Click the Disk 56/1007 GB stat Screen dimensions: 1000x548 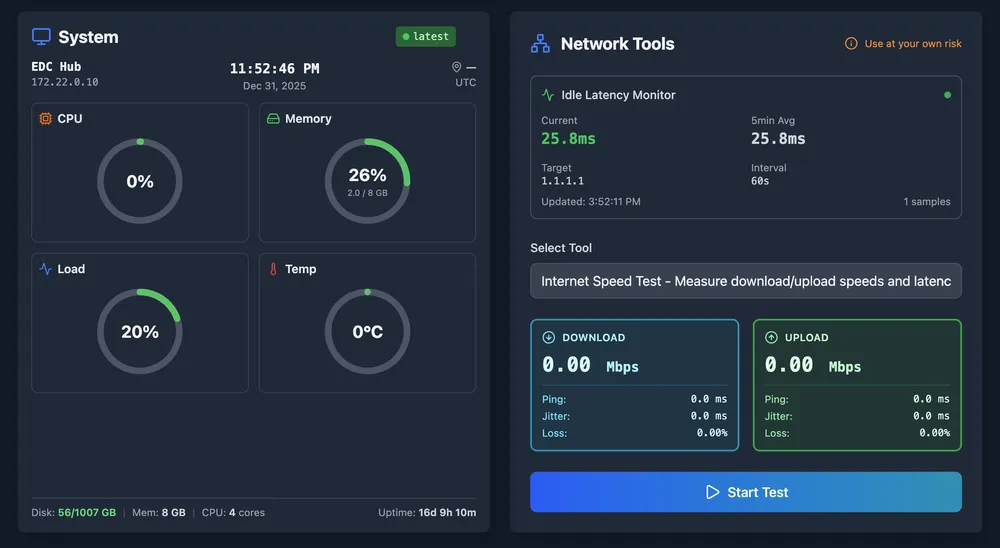click(74, 512)
